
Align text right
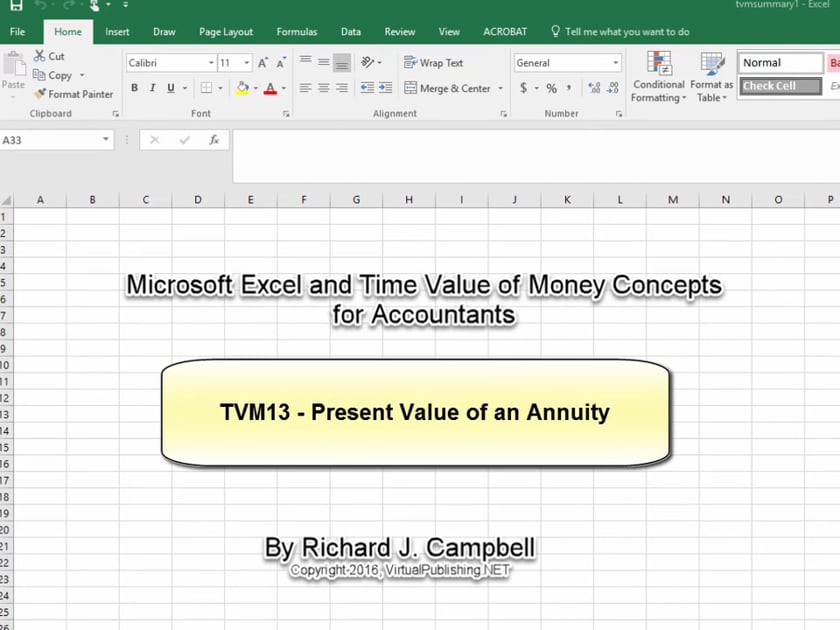pos(342,88)
